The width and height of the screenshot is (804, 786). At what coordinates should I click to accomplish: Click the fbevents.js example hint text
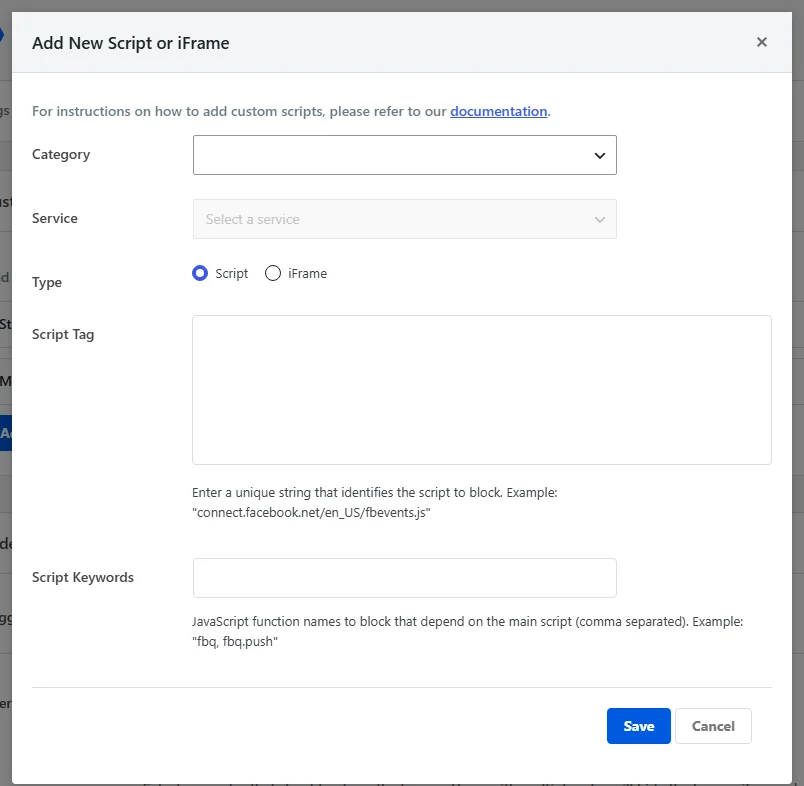(374, 502)
